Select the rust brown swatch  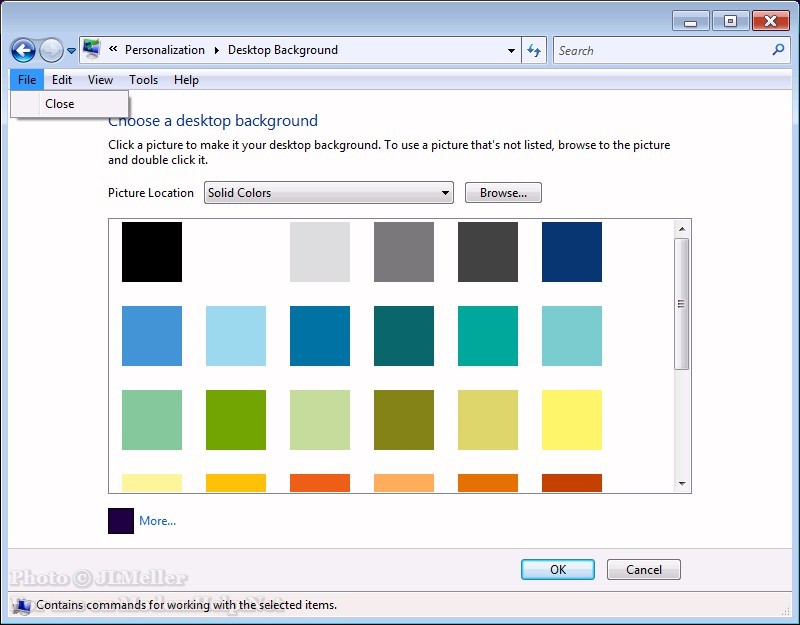572,483
